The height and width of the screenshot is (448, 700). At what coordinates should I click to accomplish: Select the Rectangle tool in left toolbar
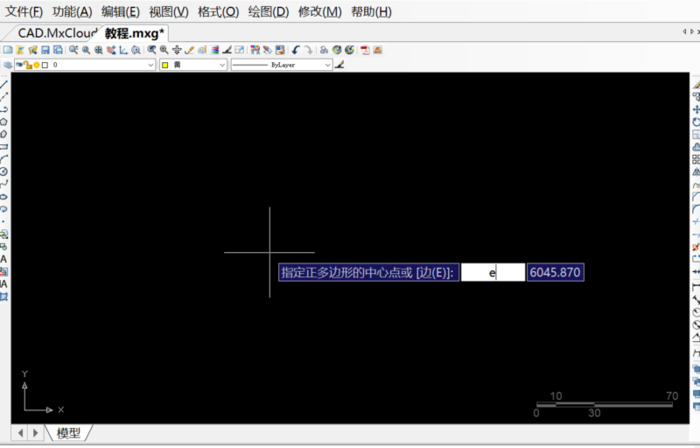point(5,146)
